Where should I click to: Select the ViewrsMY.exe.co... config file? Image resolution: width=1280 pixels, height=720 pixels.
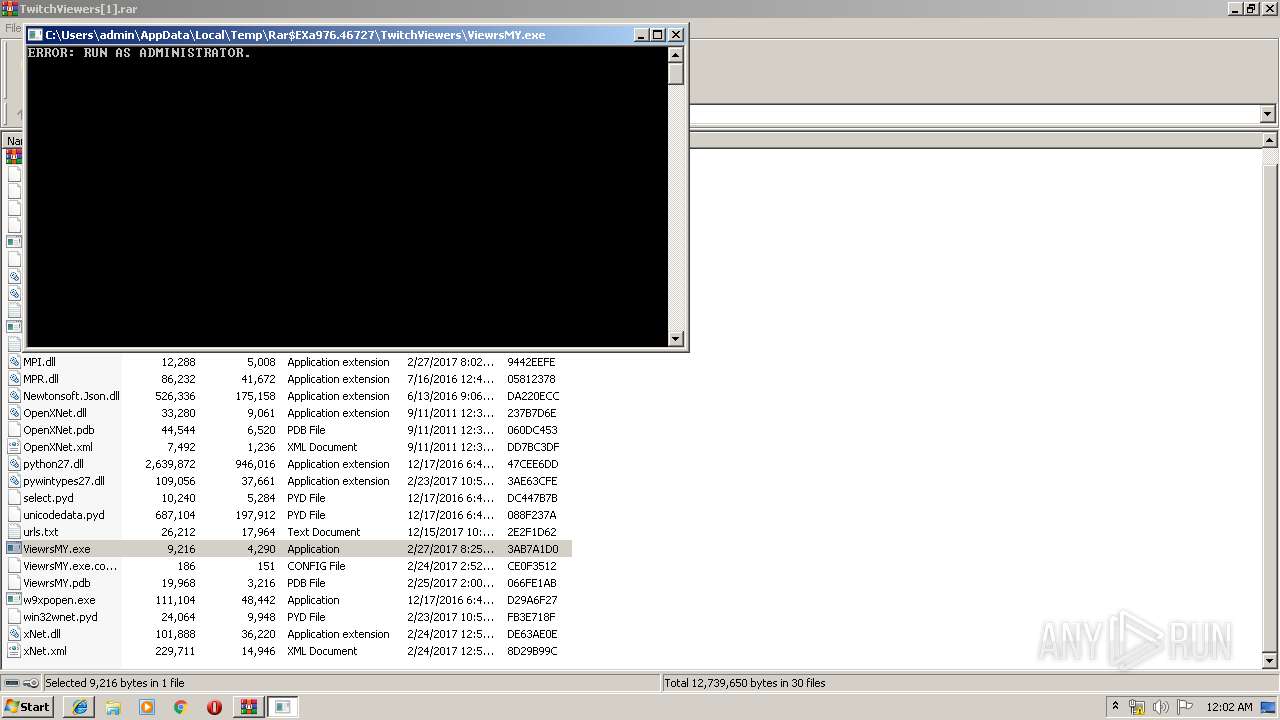pos(70,566)
